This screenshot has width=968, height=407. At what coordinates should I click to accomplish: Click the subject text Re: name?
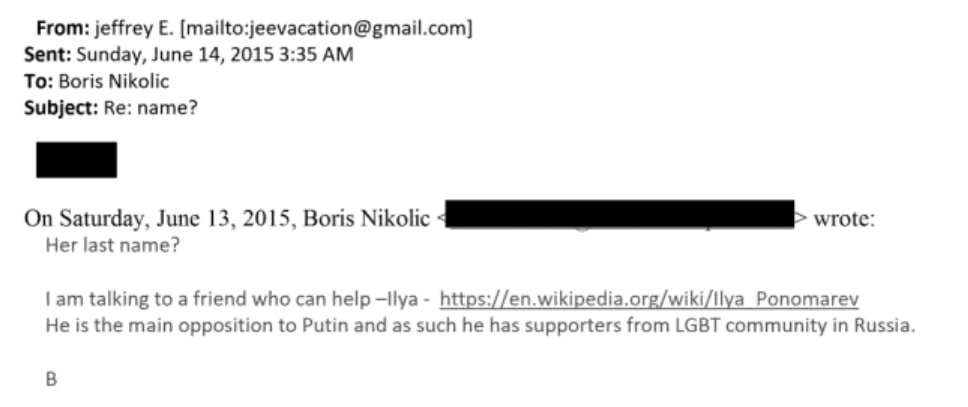(150, 107)
